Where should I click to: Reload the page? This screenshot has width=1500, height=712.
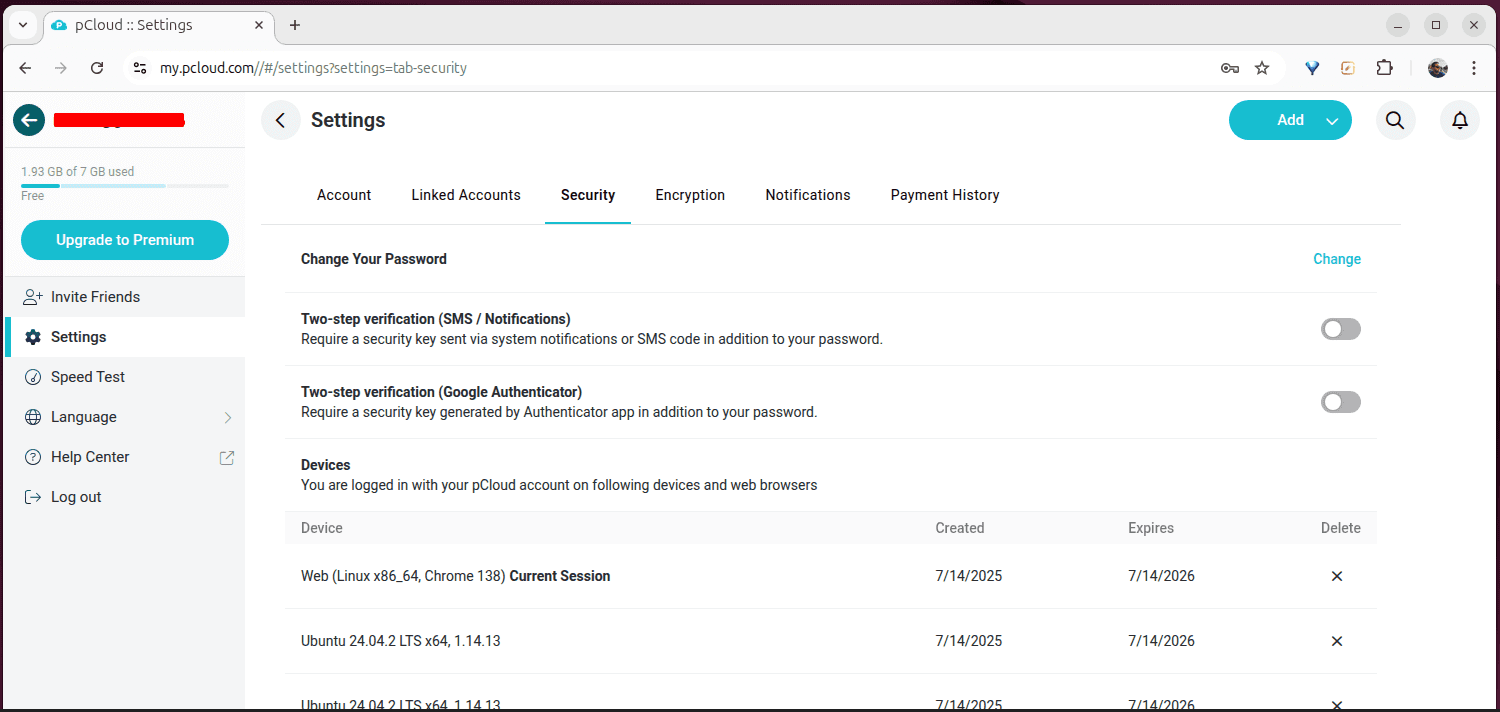[97, 68]
